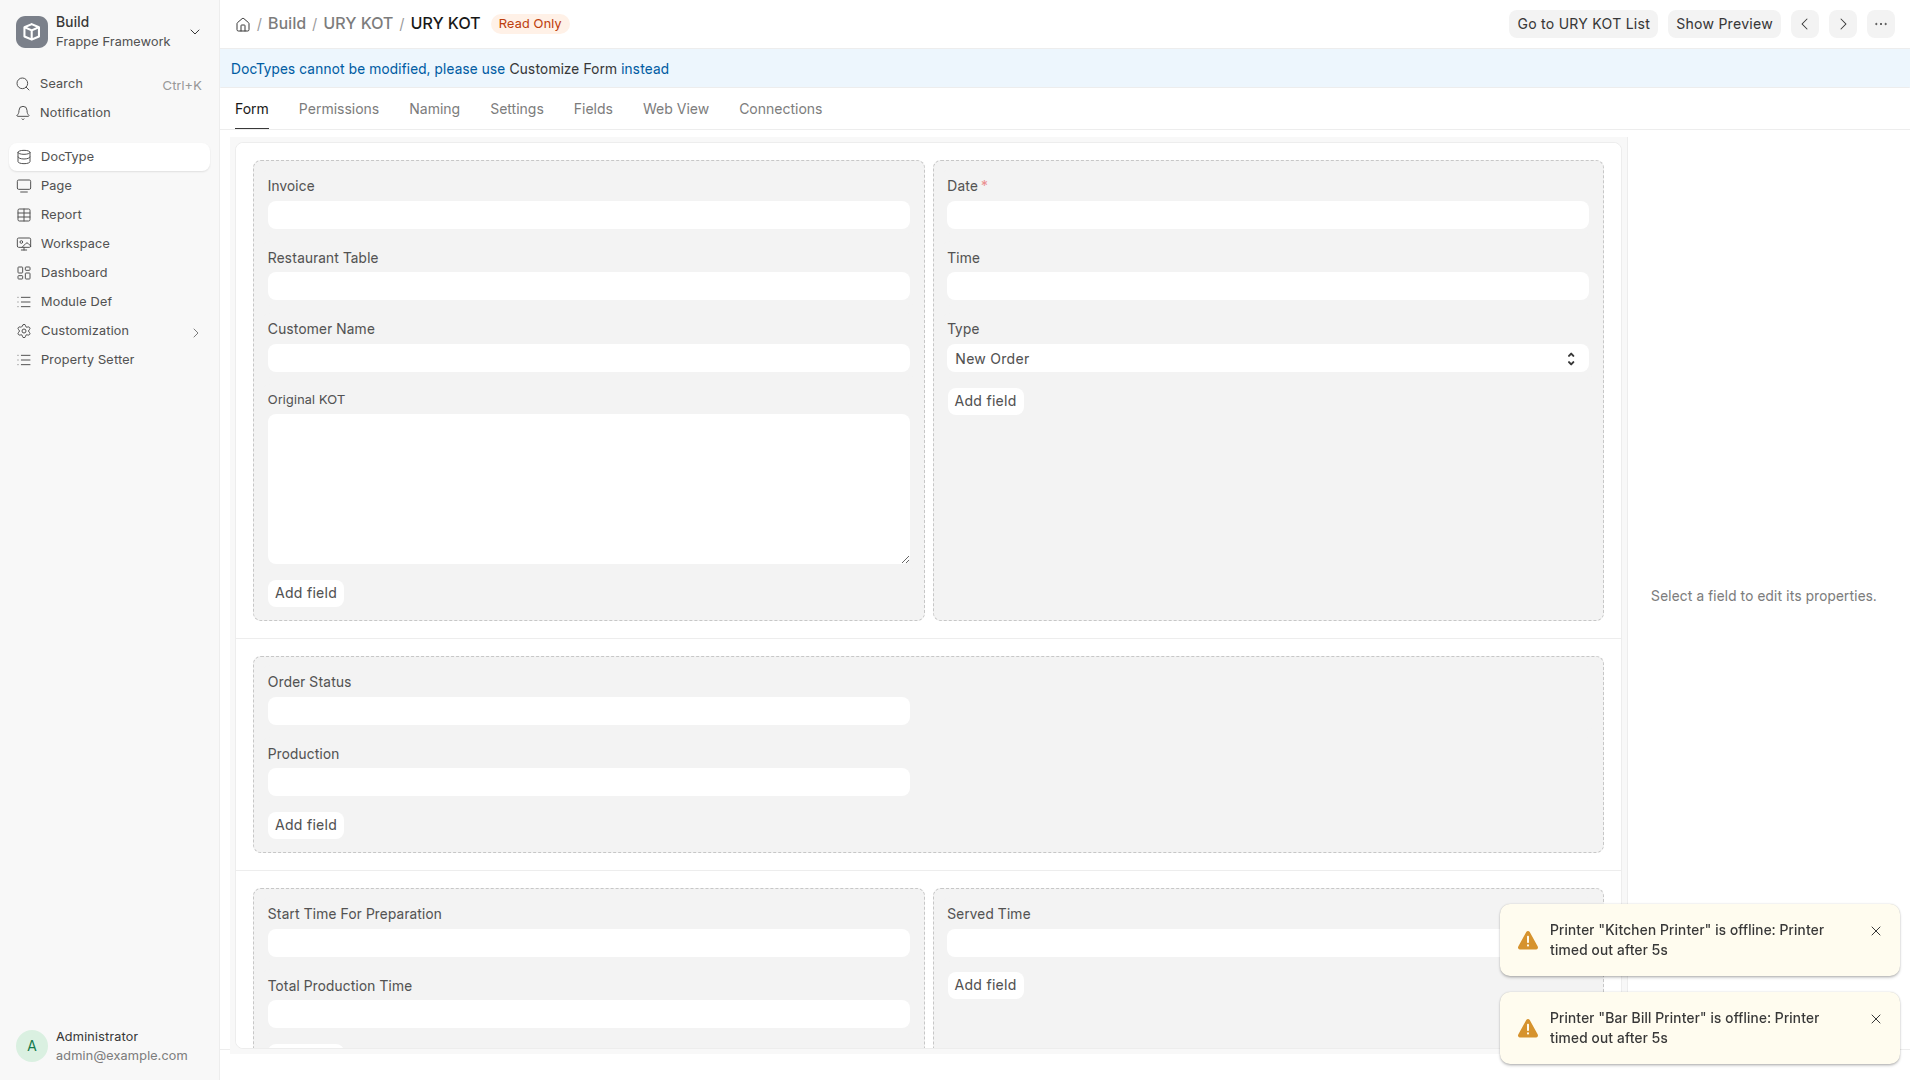The width and height of the screenshot is (1920, 1080).
Task: Switch to Permissions tab
Action: (338, 109)
